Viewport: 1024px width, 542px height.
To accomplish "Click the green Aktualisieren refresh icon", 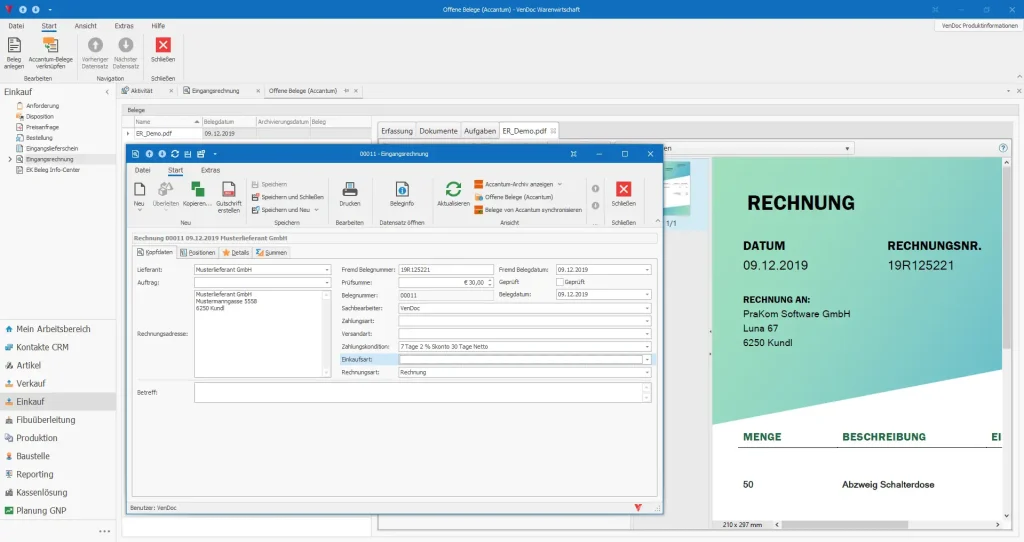I will (453, 189).
